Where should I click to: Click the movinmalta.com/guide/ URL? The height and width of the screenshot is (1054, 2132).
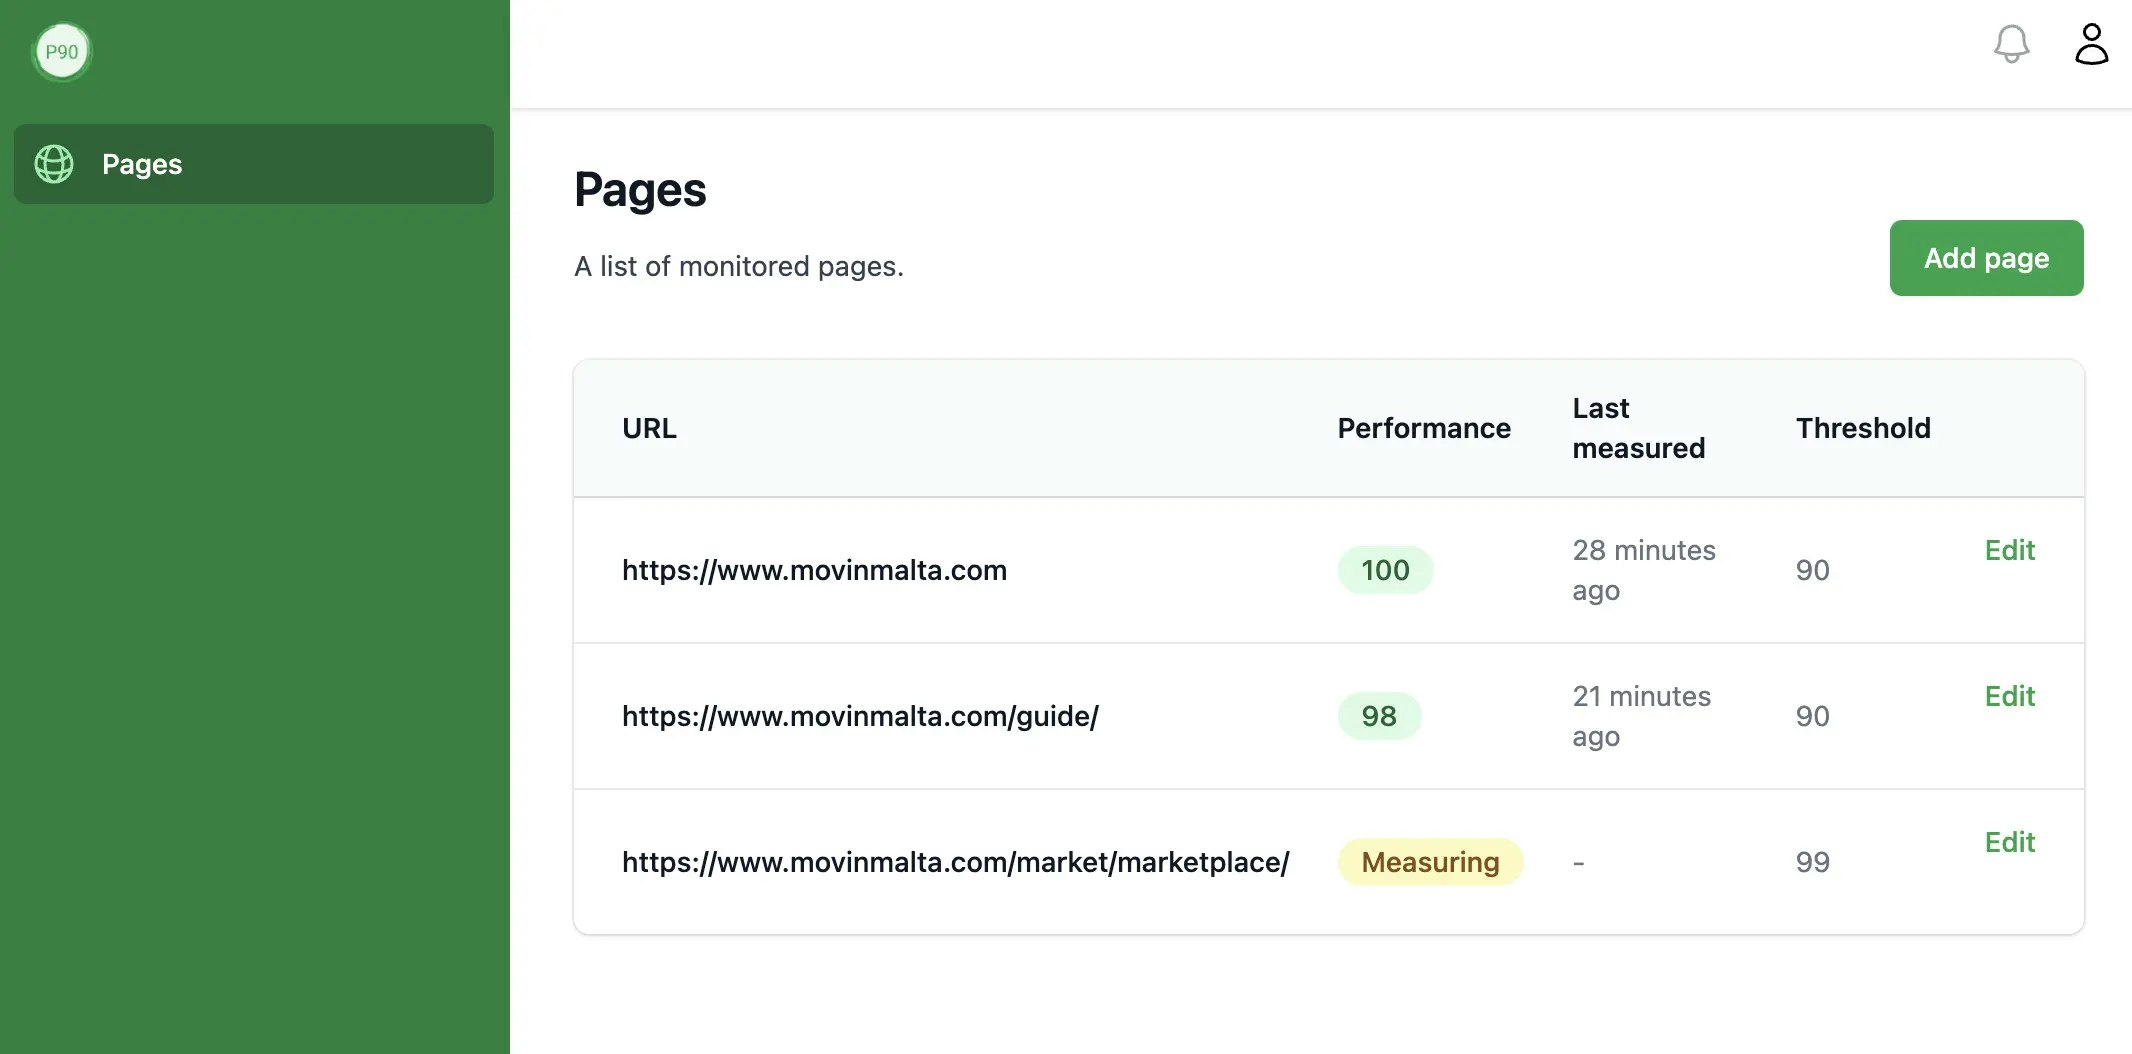pos(860,716)
